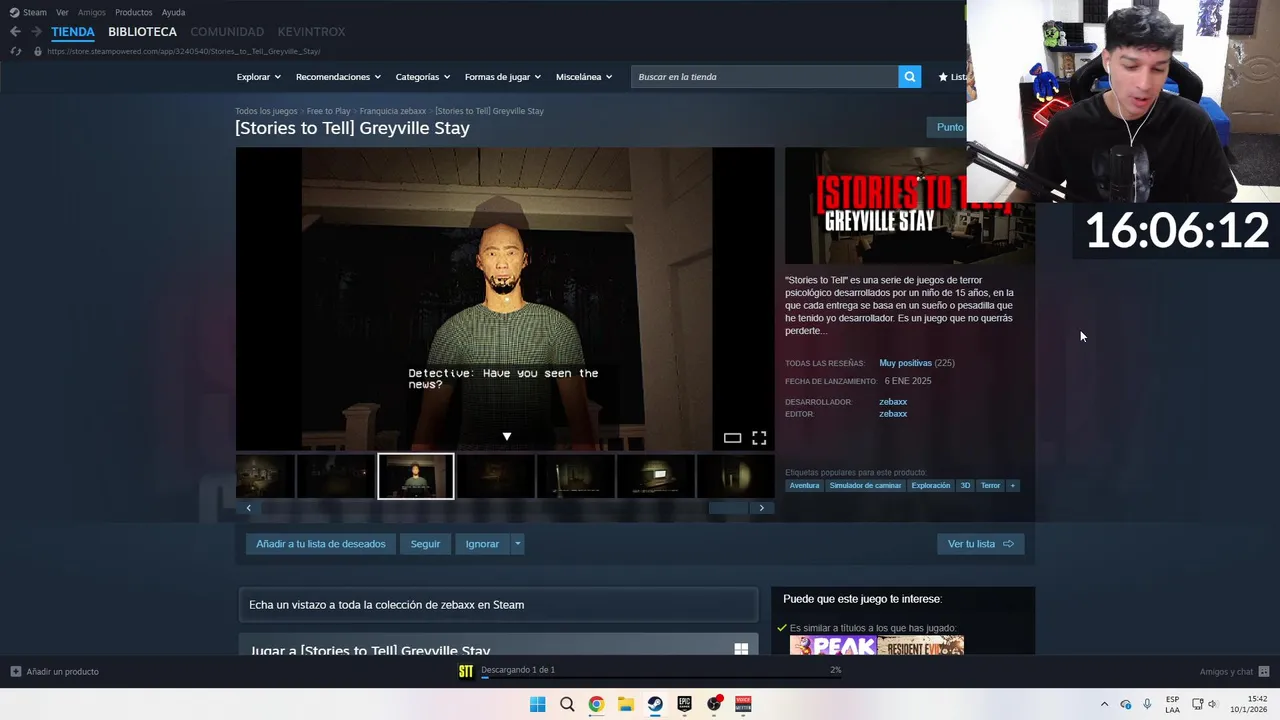Click the volume speaker tray icon
Image resolution: width=1280 pixels, height=720 pixels.
point(1212,704)
